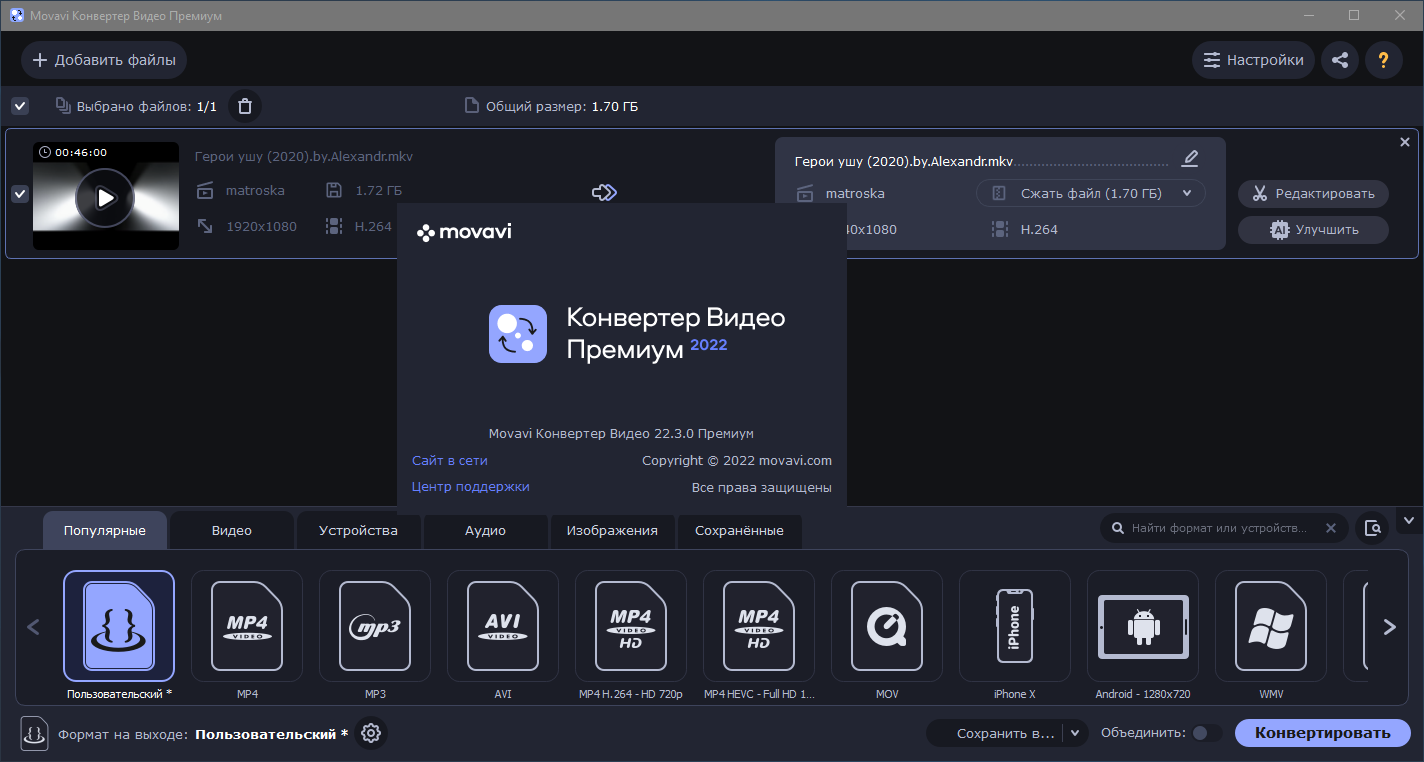Select MP4 HEVC - Full HD preset
The image size is (1424, 762).
(x=759, y=626)
